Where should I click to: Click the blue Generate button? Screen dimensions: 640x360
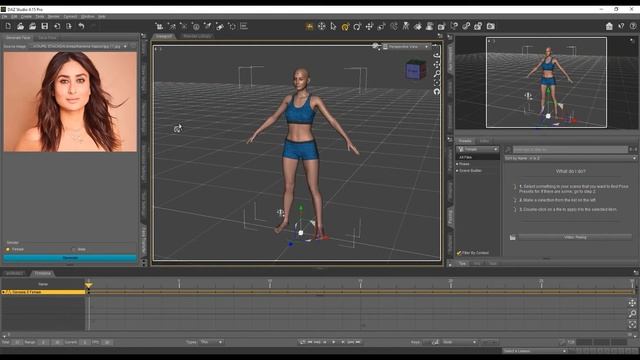point(70,258)
